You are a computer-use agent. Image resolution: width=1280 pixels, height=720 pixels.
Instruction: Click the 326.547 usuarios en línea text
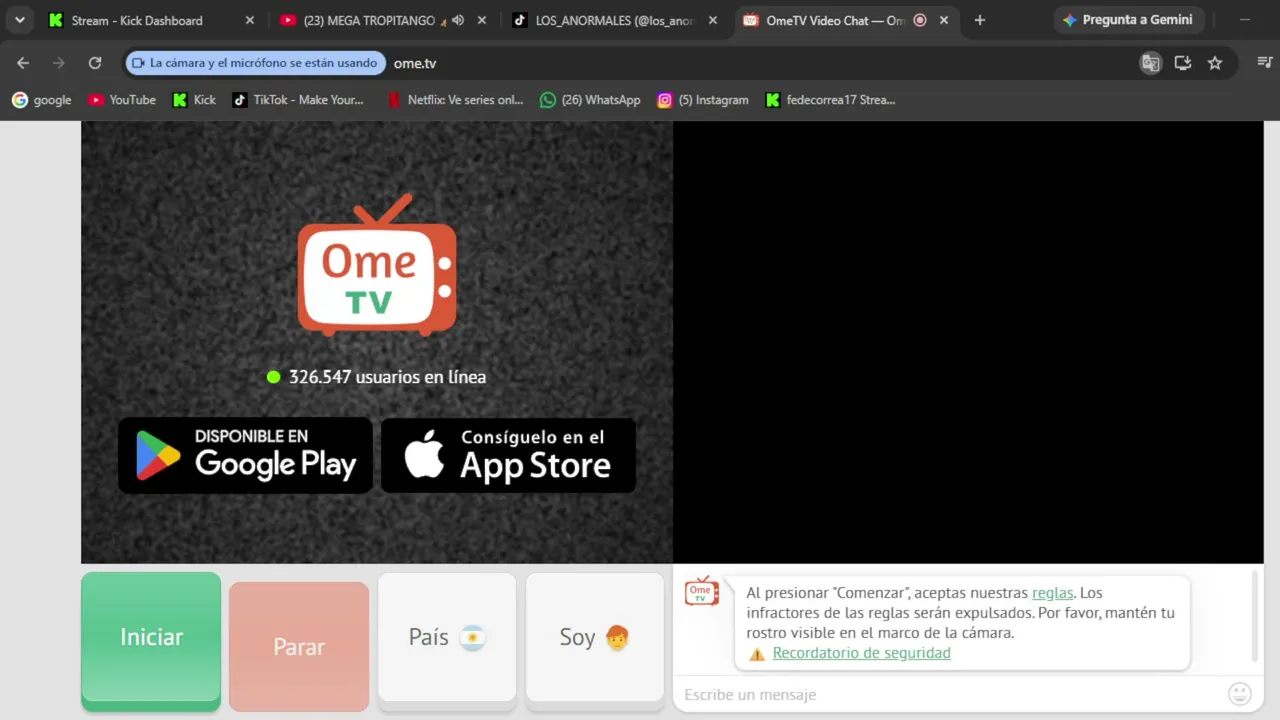coord(387,377)
